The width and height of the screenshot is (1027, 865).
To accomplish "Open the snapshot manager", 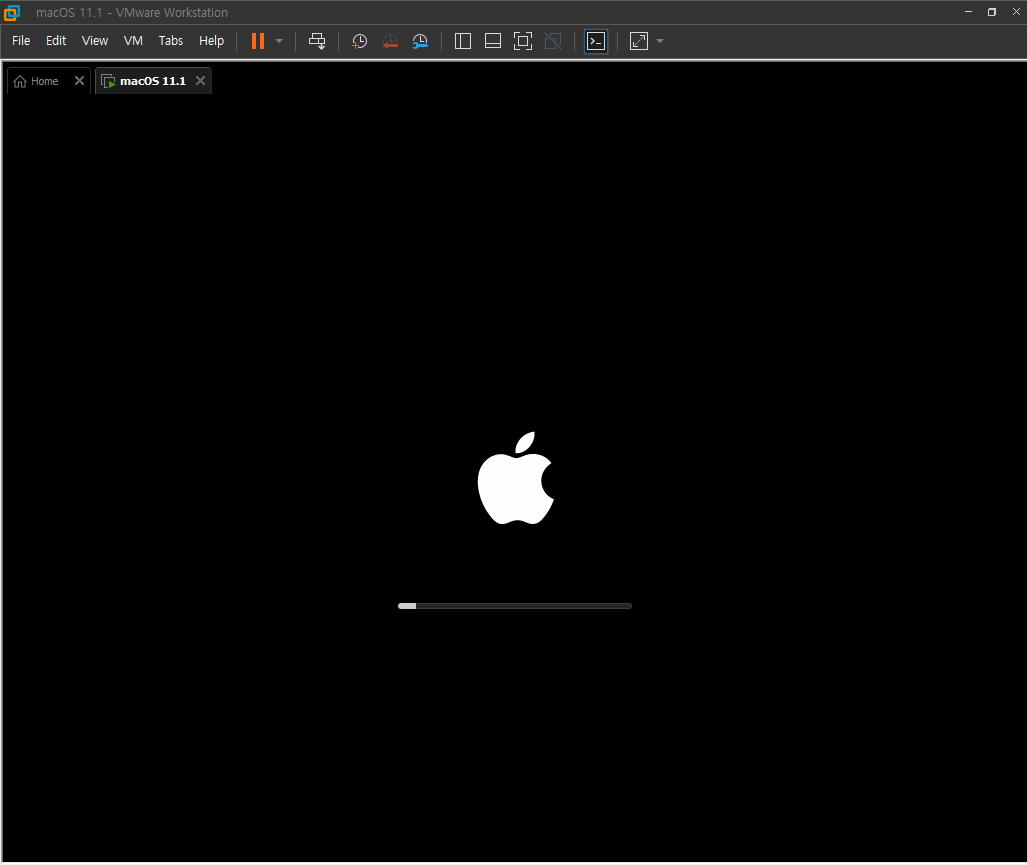I will coord(420,41).
